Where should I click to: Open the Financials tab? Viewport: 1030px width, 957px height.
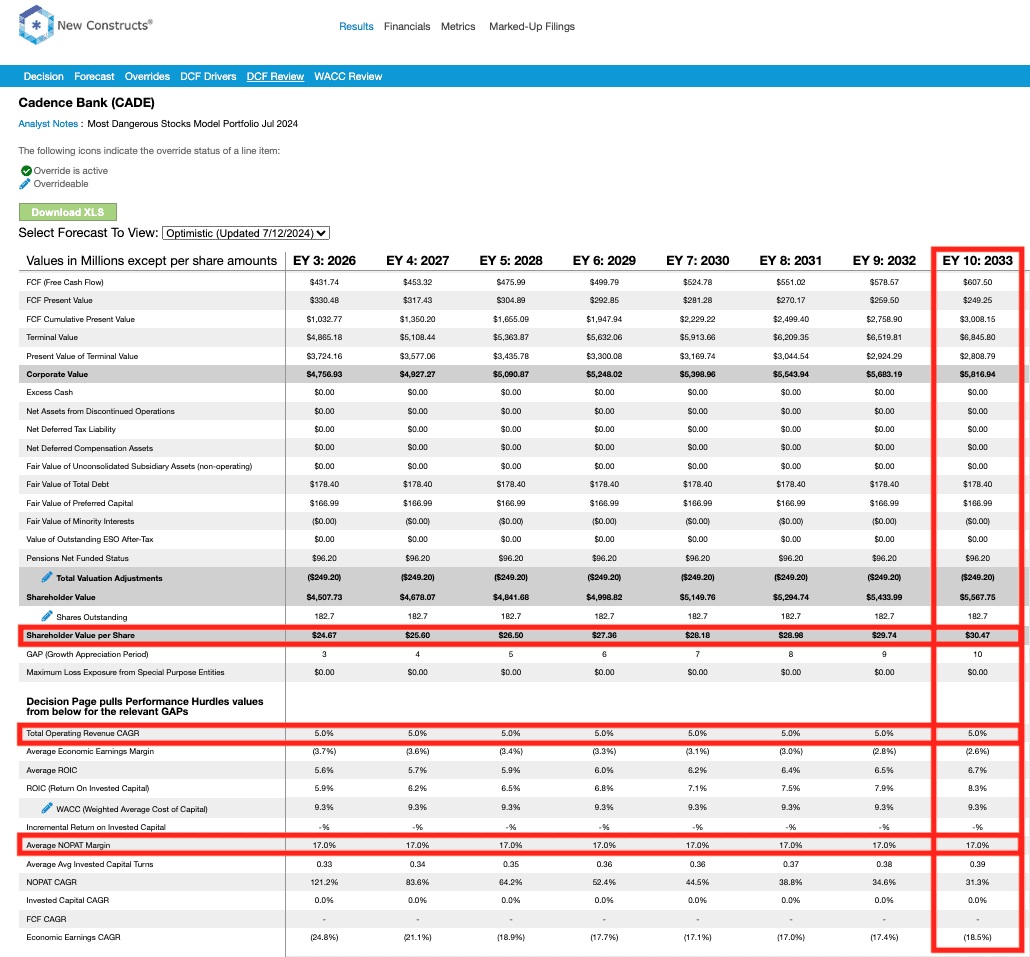click(407, 27)
